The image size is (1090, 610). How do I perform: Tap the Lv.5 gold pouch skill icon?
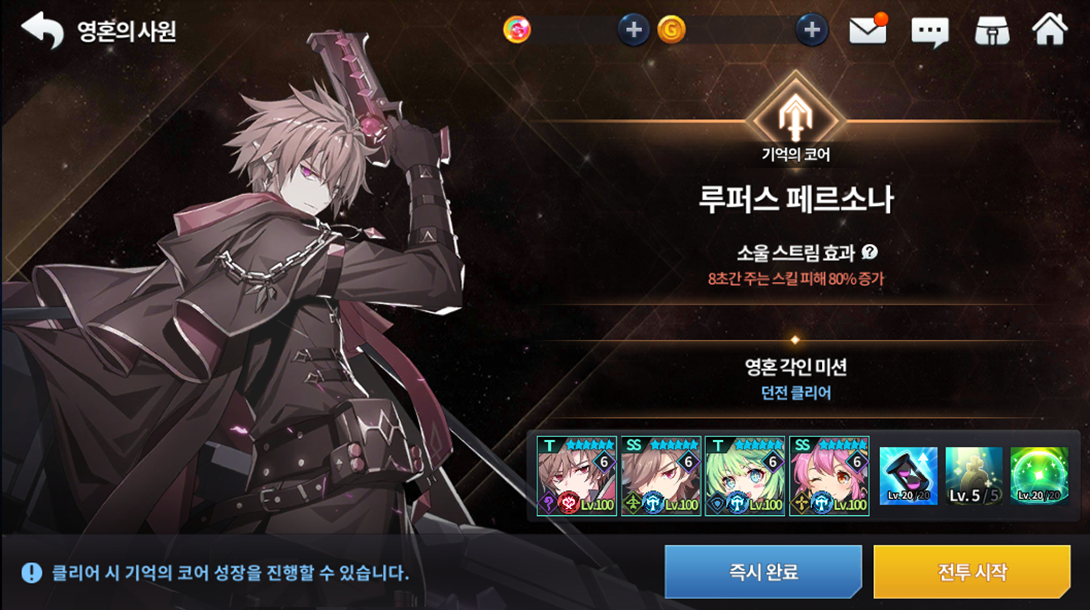point(973,476)
